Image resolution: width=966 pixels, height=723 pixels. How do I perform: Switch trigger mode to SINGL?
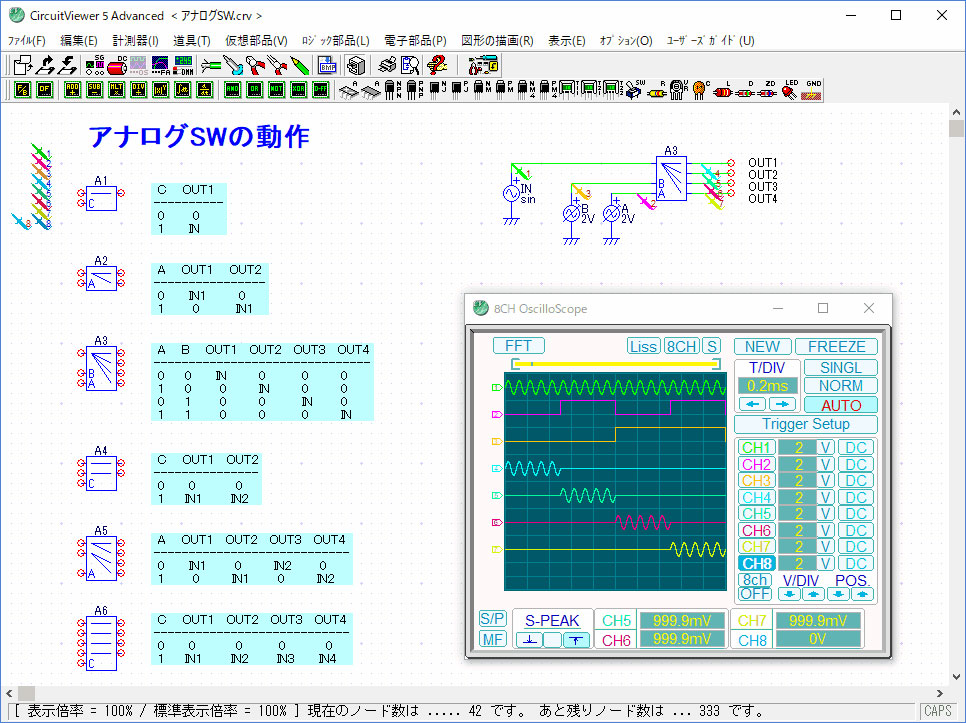(x=840, y=368)
